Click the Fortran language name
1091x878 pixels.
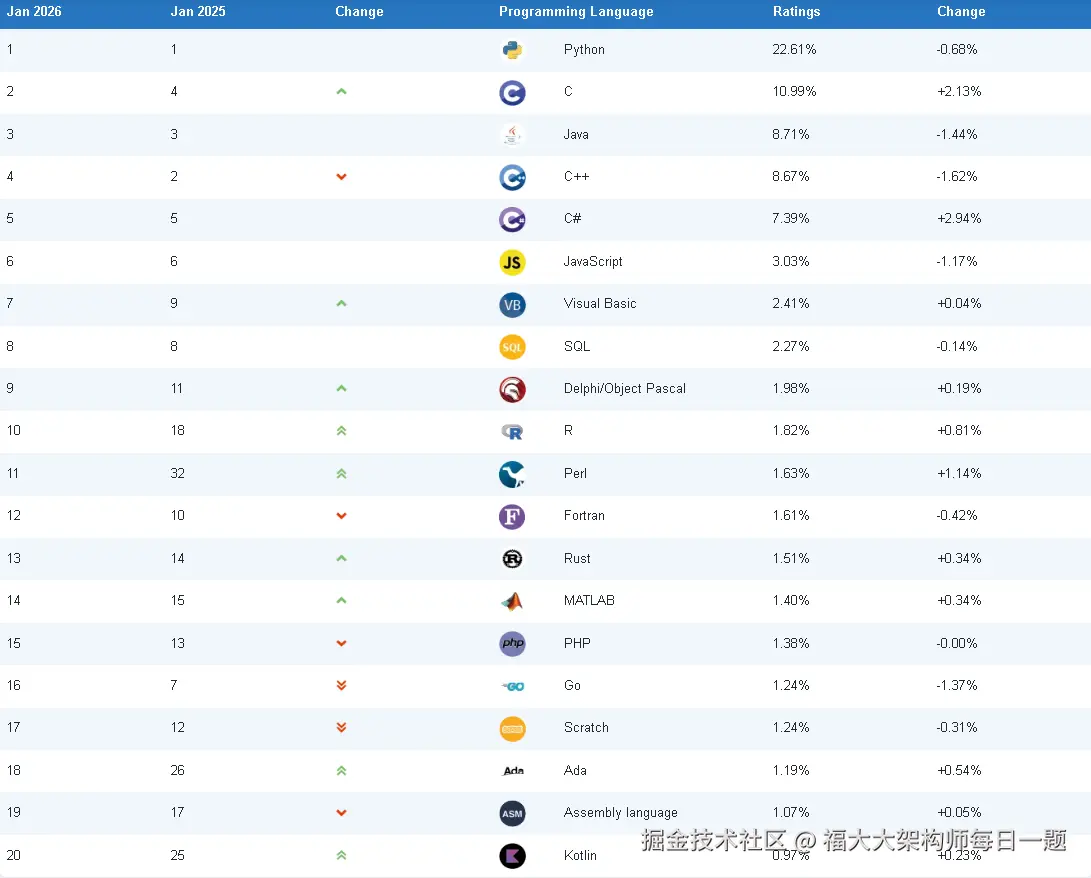tap(584, 516)
